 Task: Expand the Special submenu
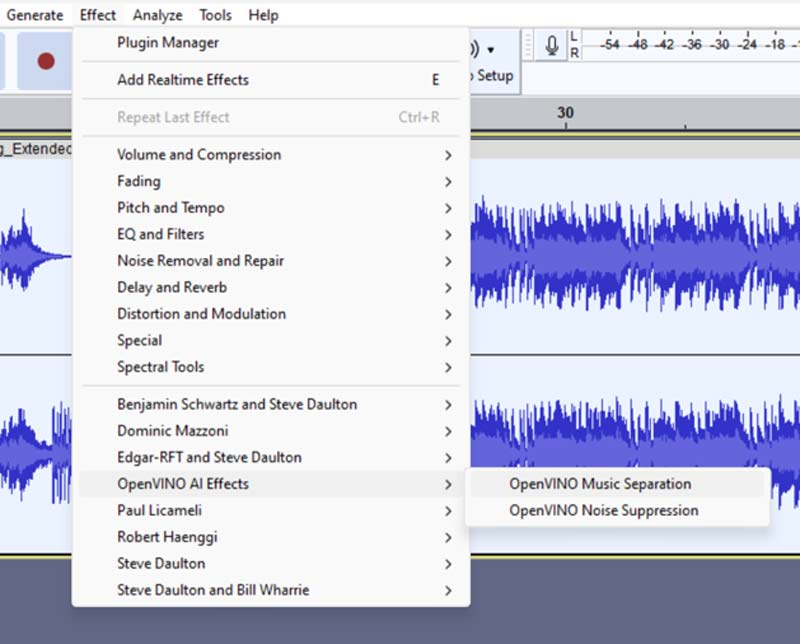tap(271, 340)
